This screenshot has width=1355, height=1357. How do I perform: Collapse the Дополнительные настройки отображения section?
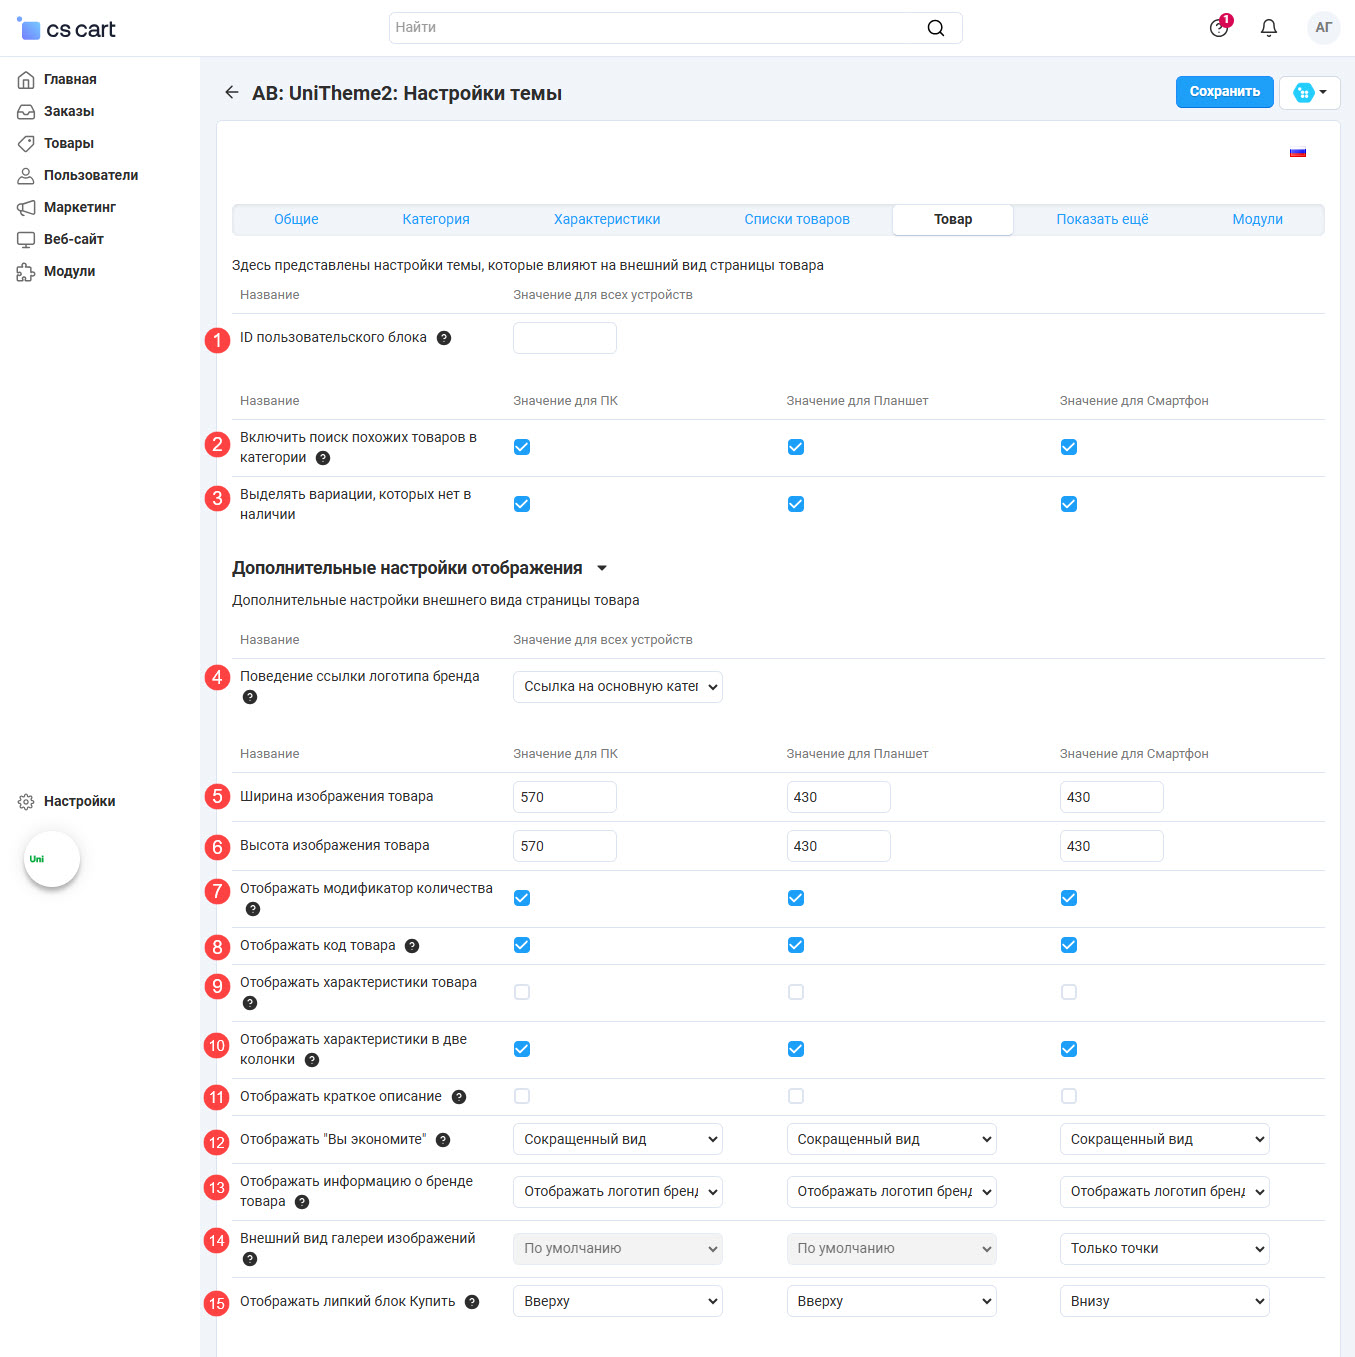tap(602, 568)
